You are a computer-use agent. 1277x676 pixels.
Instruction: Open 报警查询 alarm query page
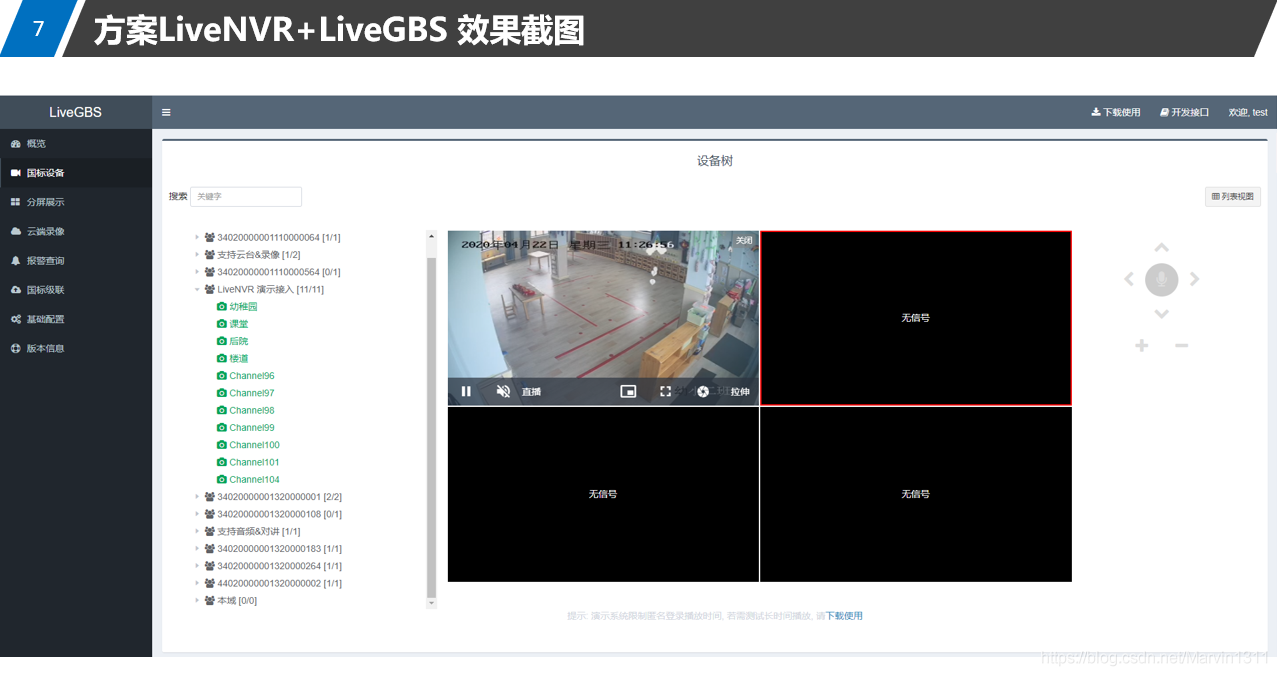pos(76,260)
